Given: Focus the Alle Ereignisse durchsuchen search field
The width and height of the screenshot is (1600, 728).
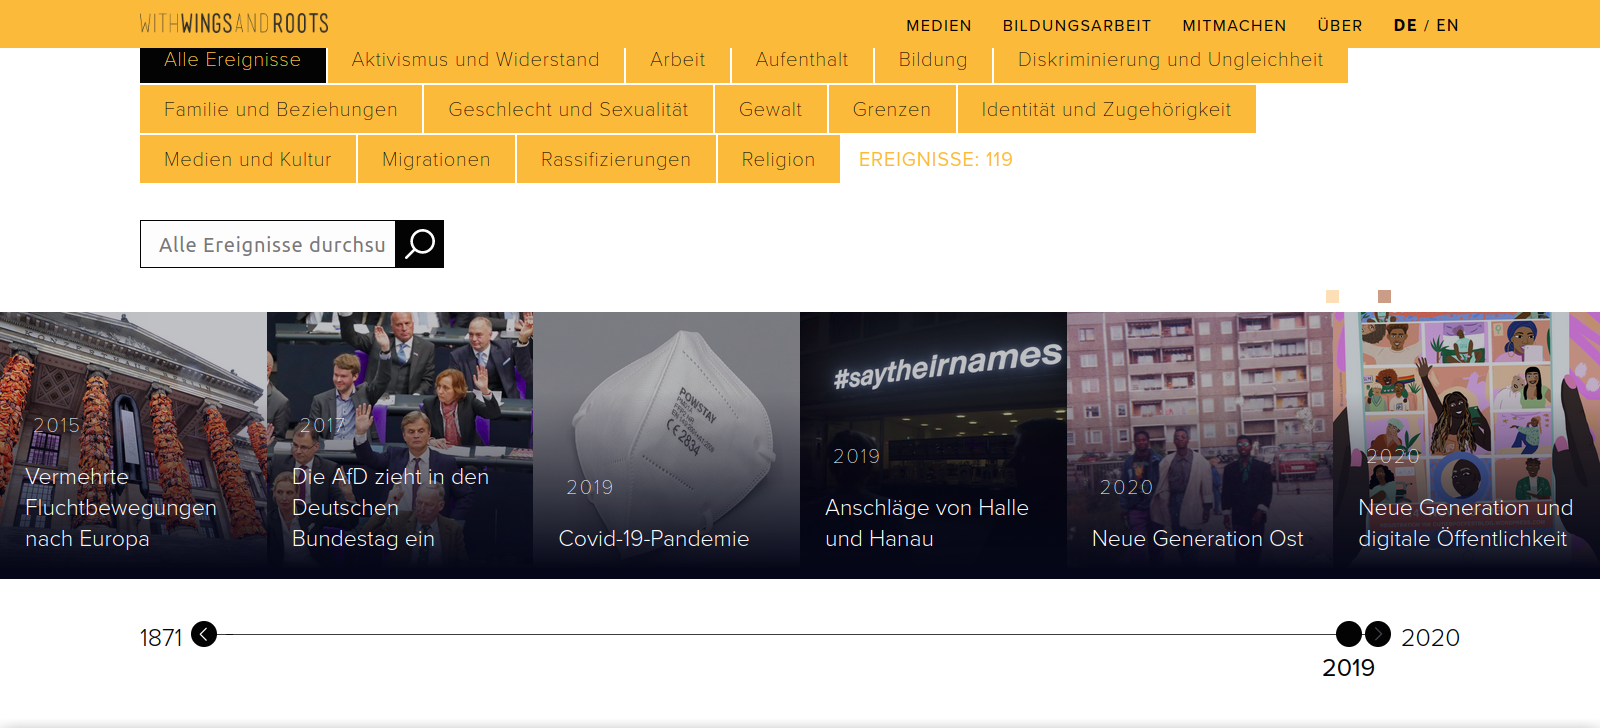Looking at the screenshot, I should [x=268, y=244].
